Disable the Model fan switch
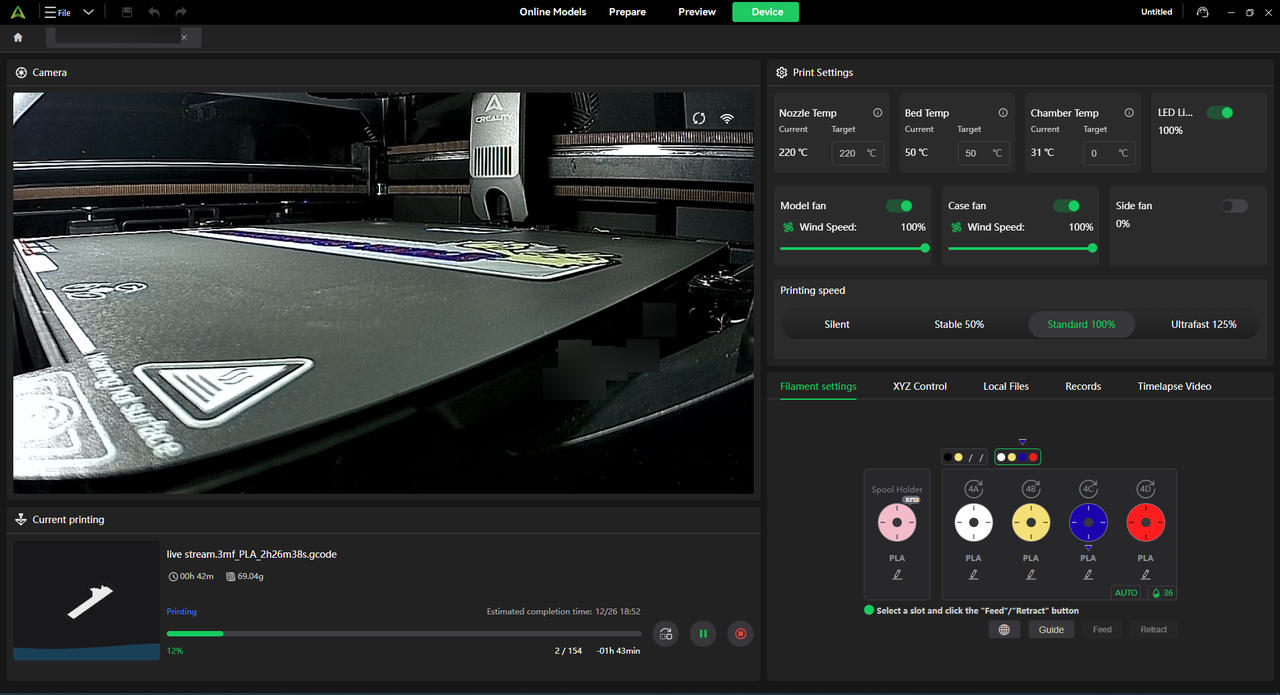 coord(899,206)
